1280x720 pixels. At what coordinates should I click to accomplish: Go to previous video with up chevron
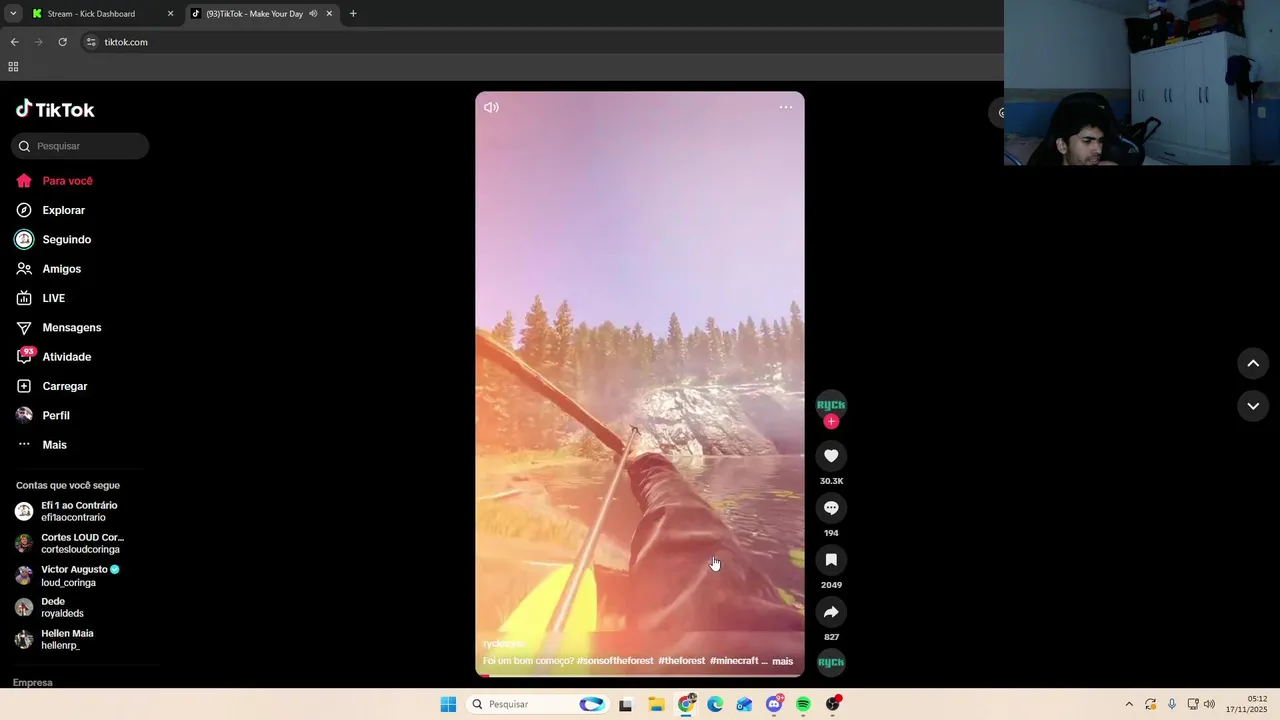point(1253,363)
